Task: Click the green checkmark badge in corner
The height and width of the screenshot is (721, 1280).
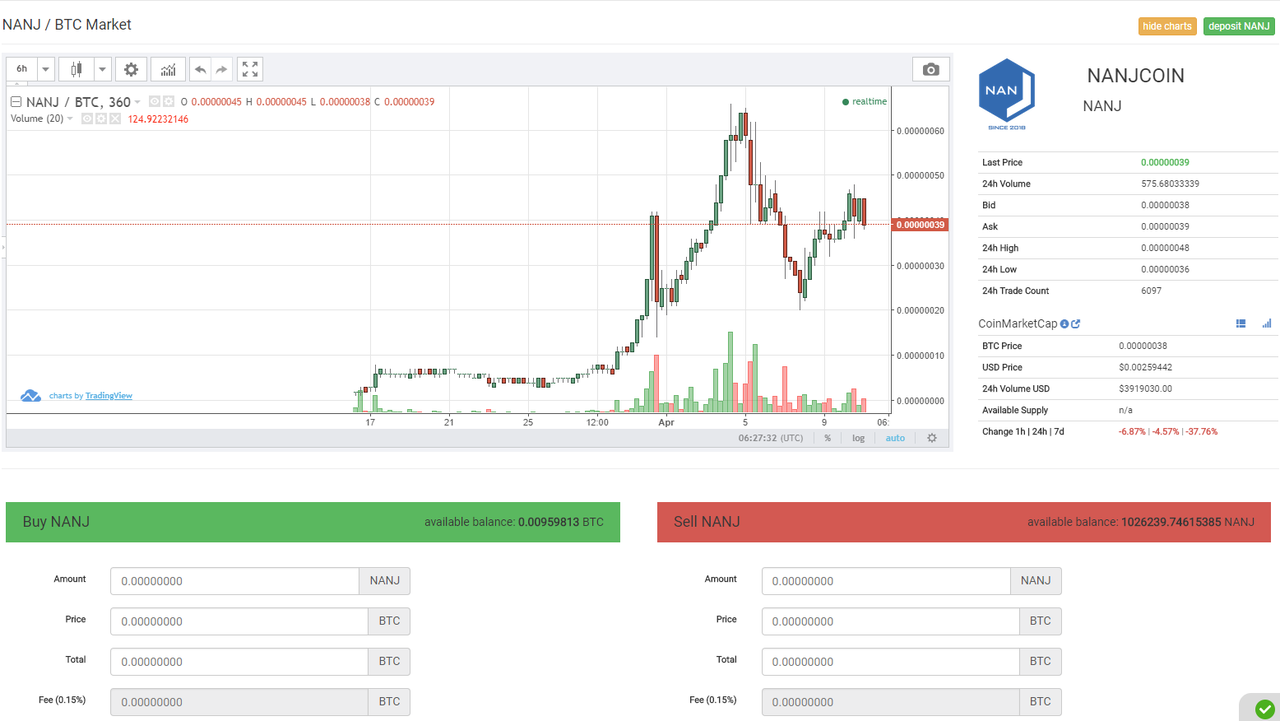Action: pyautogui.click(x=1264, y=709)
